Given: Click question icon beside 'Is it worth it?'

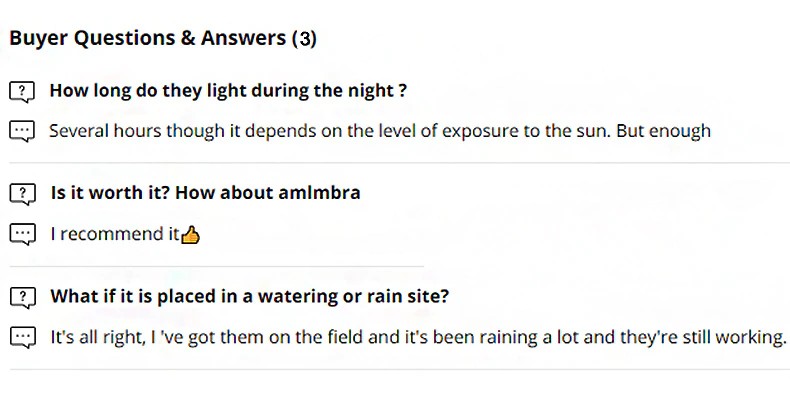Looking at the screenshot, I should pyautogui.click(x=22, y=194).
